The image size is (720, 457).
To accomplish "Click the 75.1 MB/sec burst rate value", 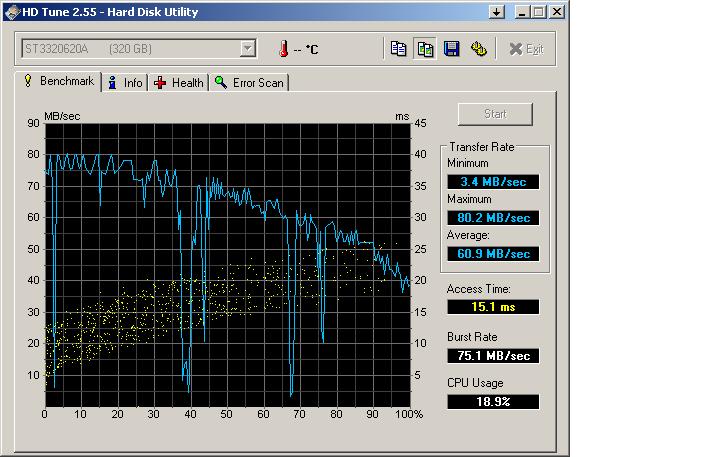I will (493, 355).
